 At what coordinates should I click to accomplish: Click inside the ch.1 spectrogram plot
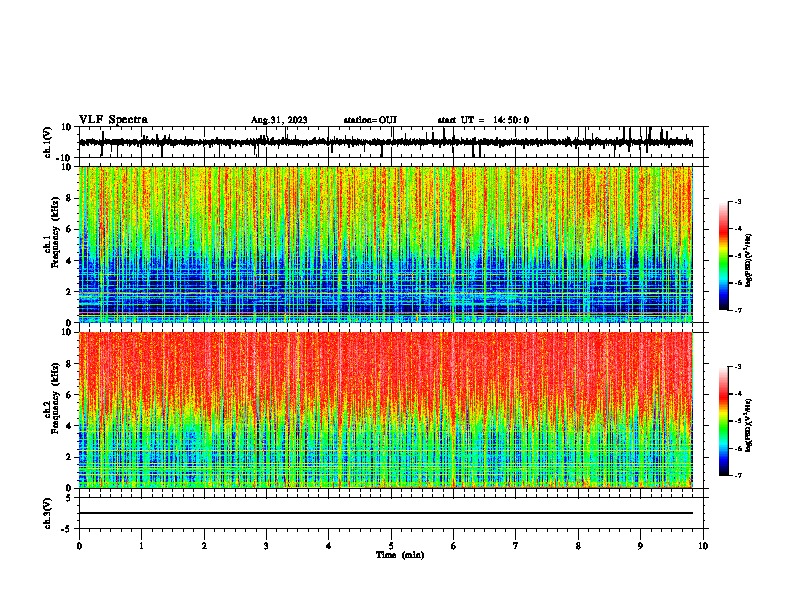(x=385, y=244)
